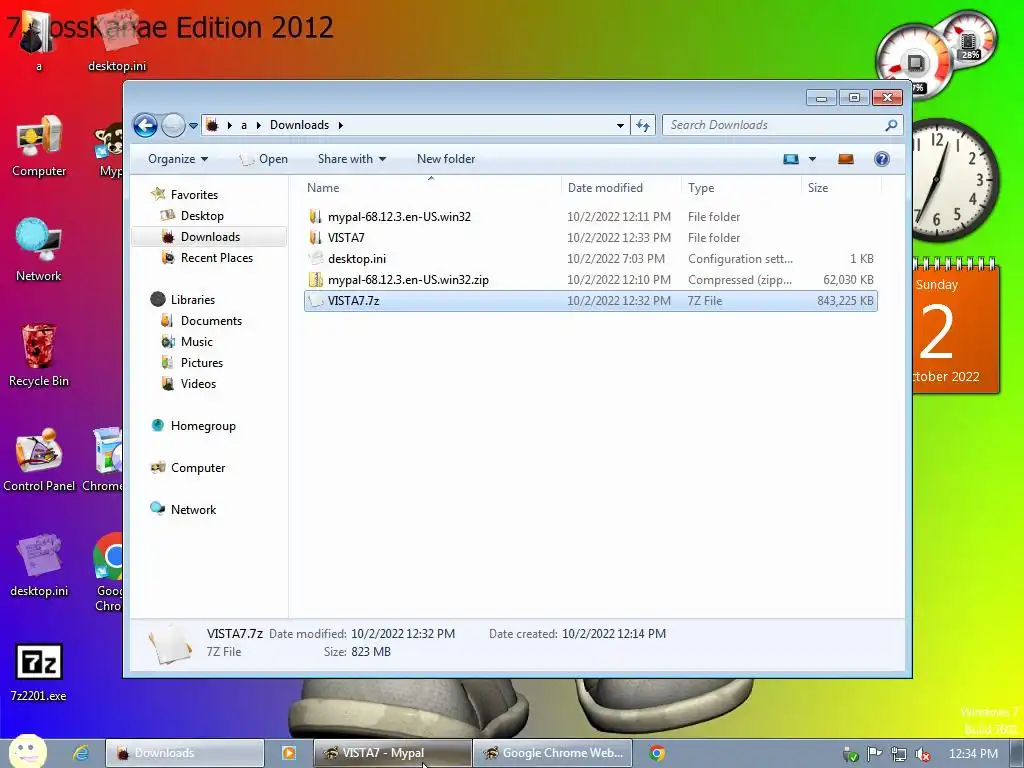Open Recent Places in navigation pane
The height and width of the screenshot is (768, 1024).
click(217, 258)
